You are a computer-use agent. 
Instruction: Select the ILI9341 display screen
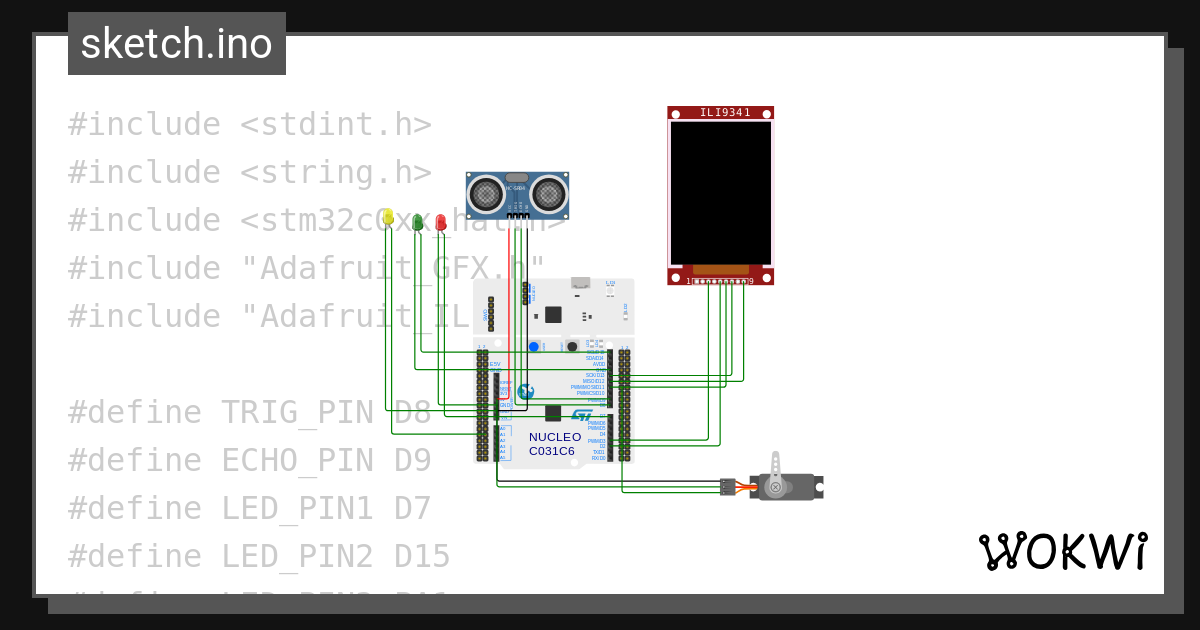721,192
